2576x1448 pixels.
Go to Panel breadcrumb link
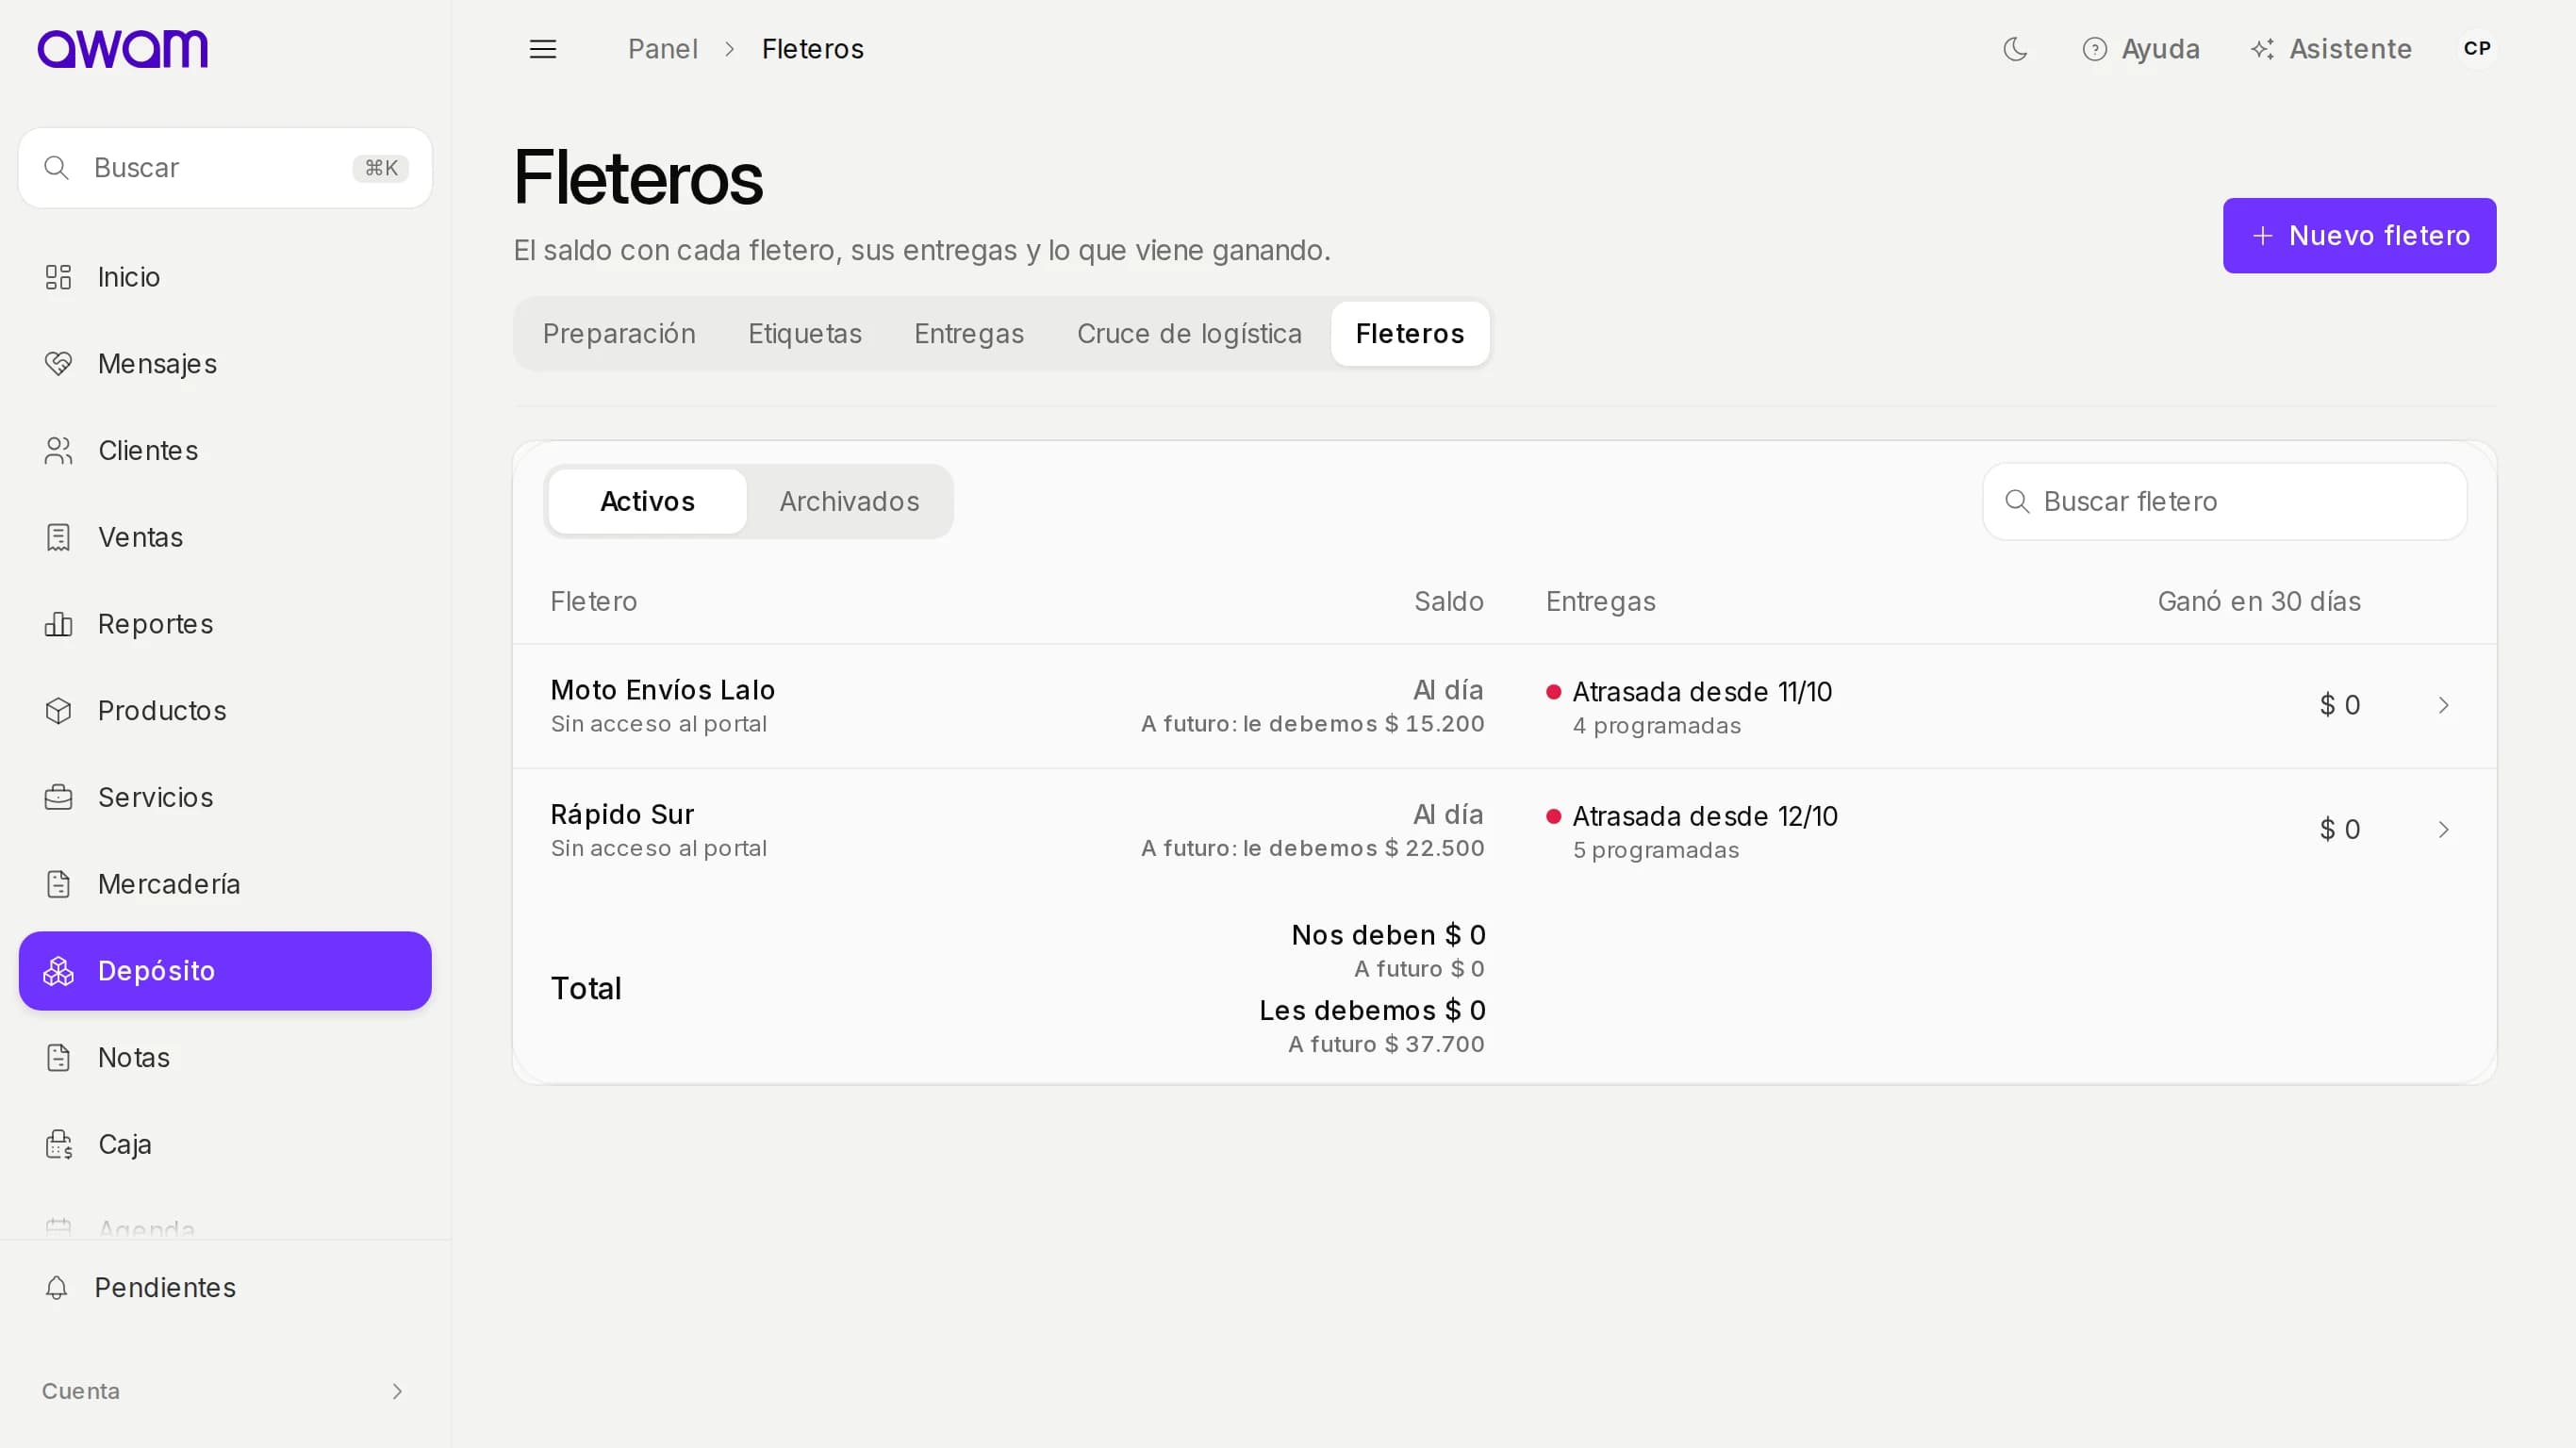point(662,49)
